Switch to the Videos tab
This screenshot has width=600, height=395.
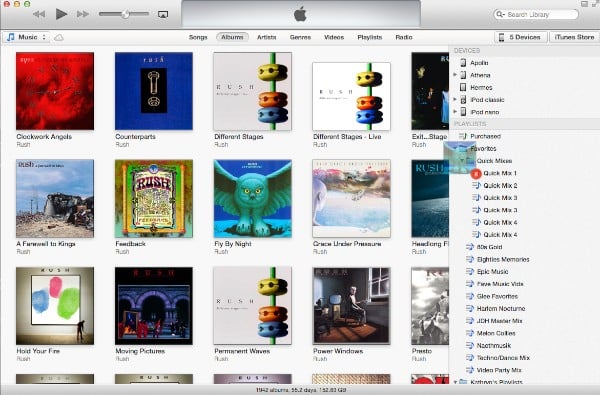tap(334, 37)
